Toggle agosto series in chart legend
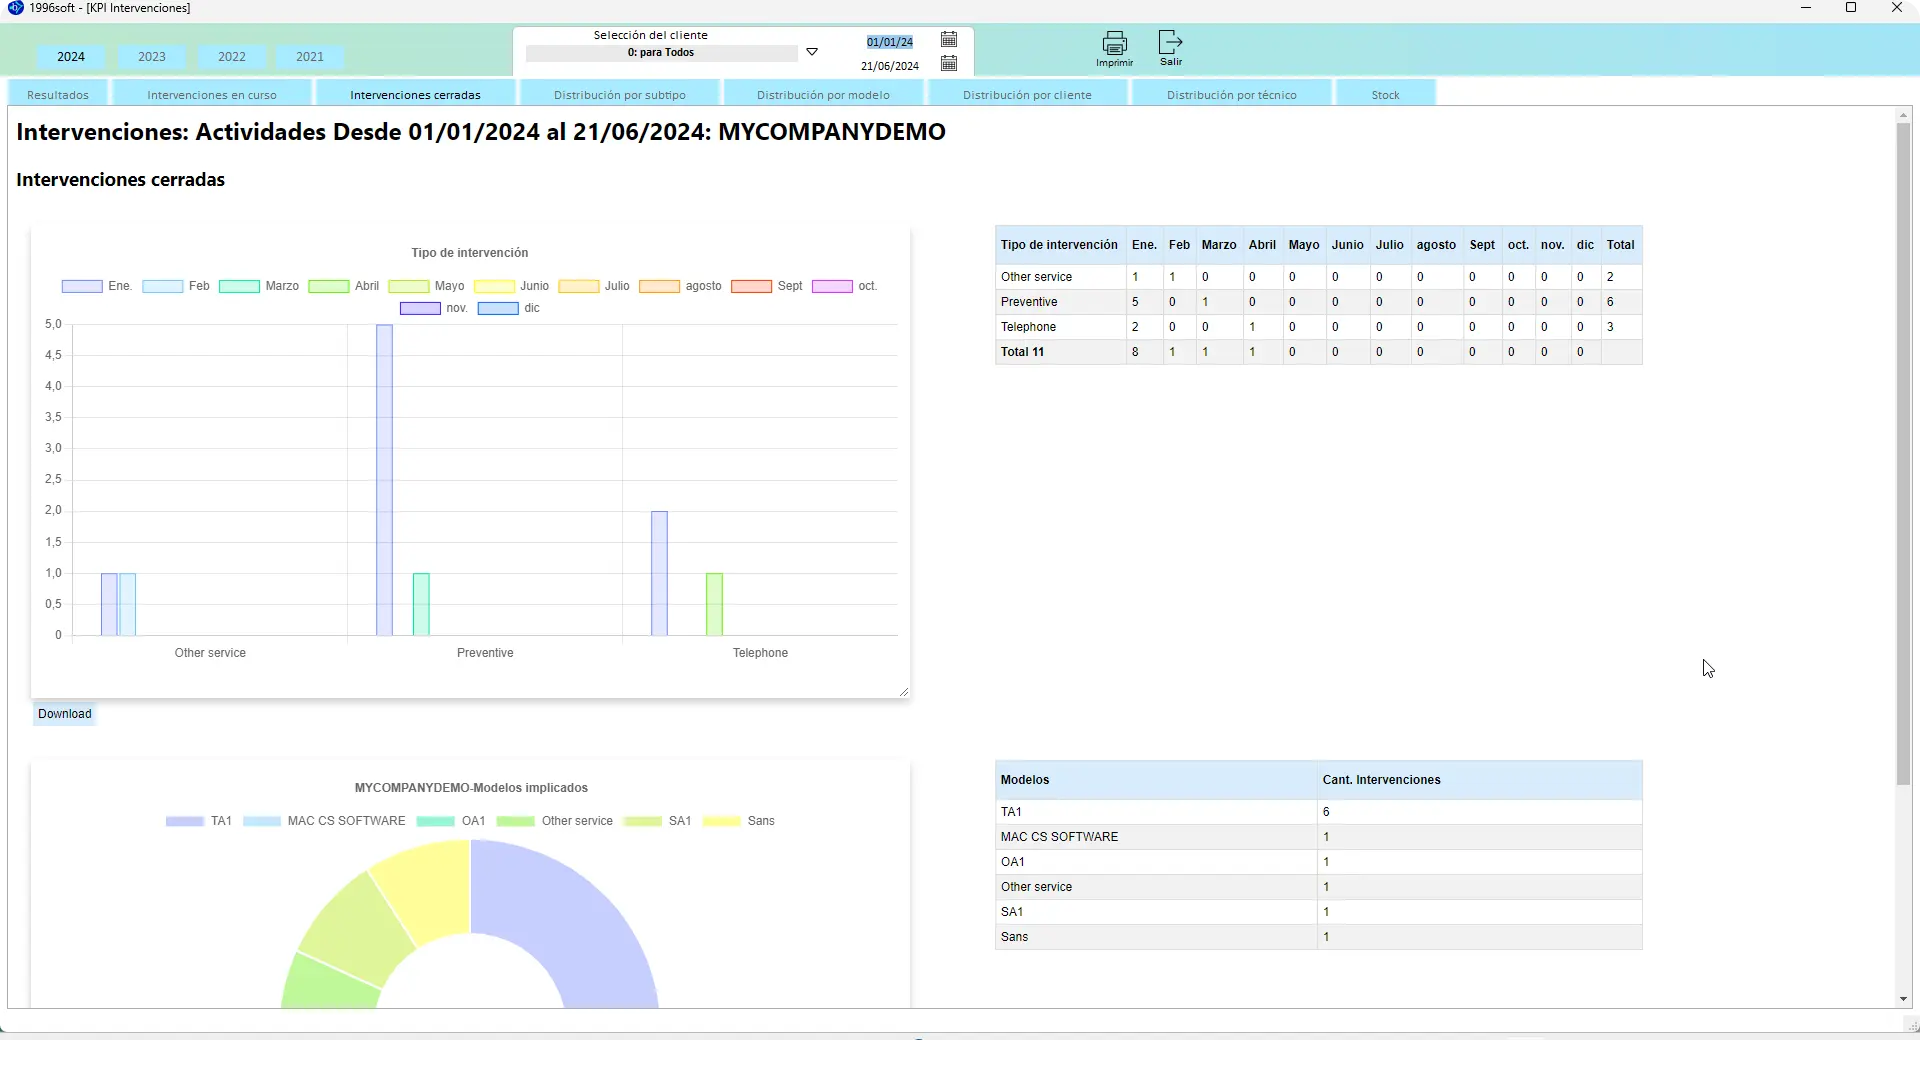 click(x=681, y=286)
